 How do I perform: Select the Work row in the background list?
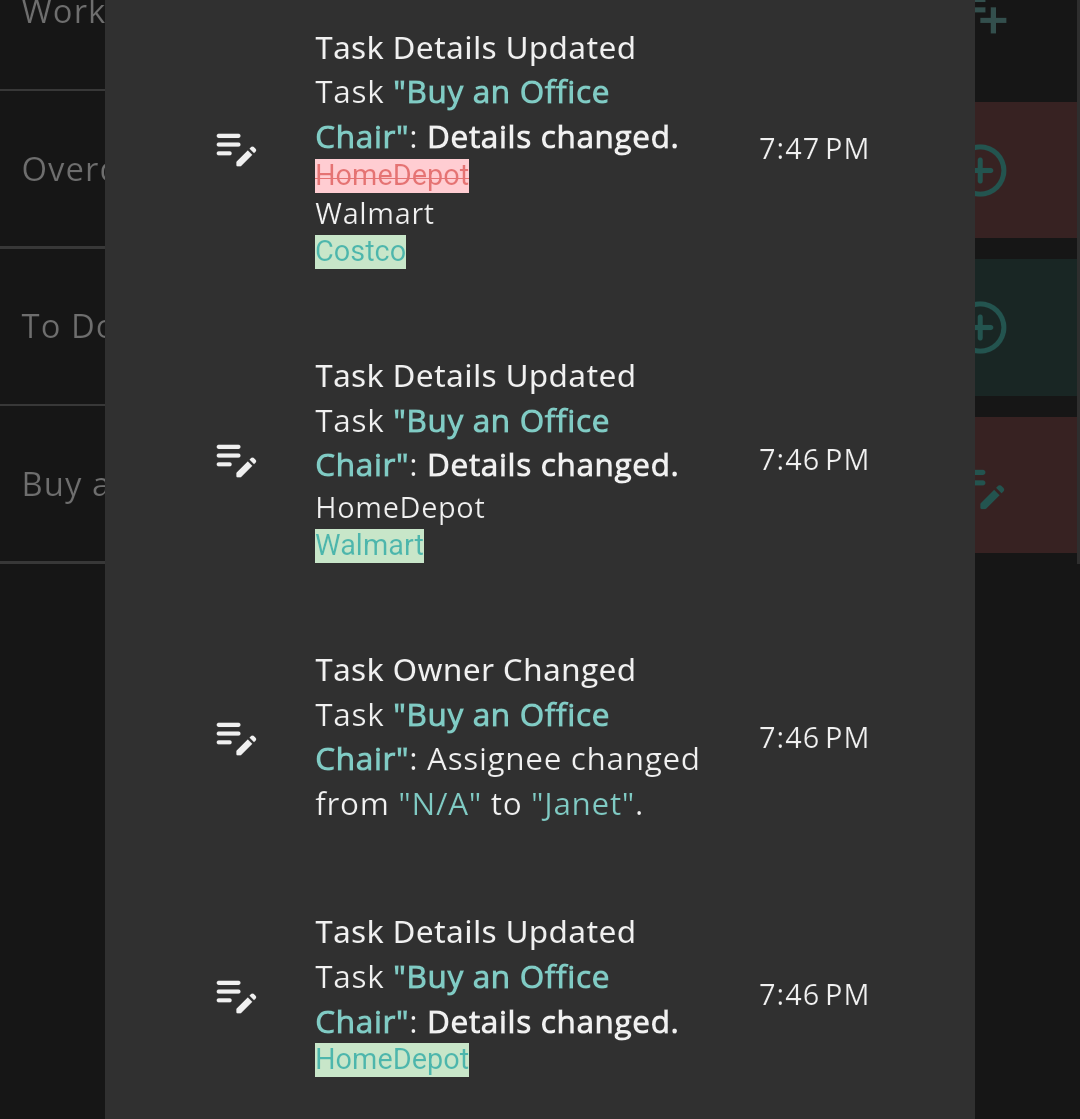point(53,44)
